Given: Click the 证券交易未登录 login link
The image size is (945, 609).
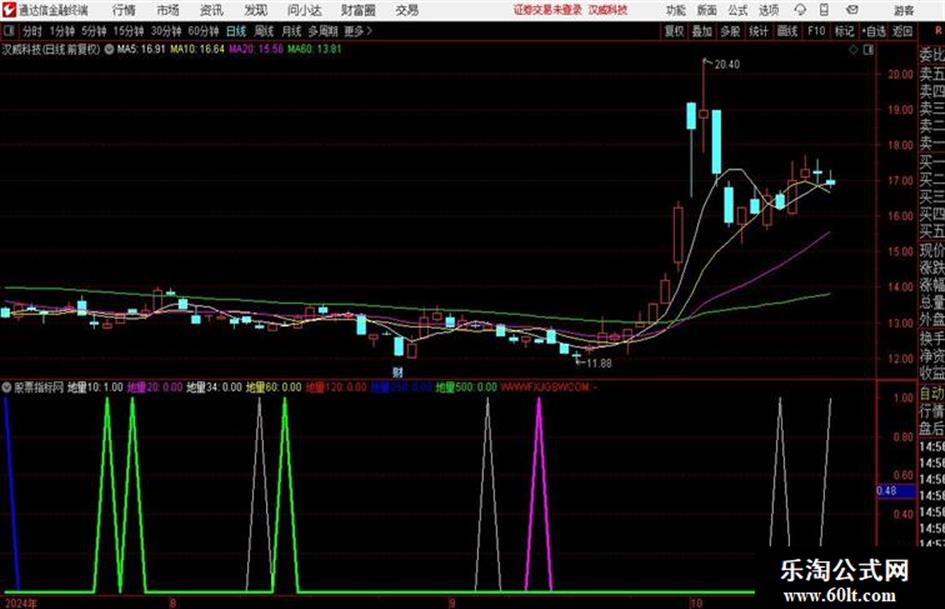Looking at the screenshot, I should click(548, 10).
